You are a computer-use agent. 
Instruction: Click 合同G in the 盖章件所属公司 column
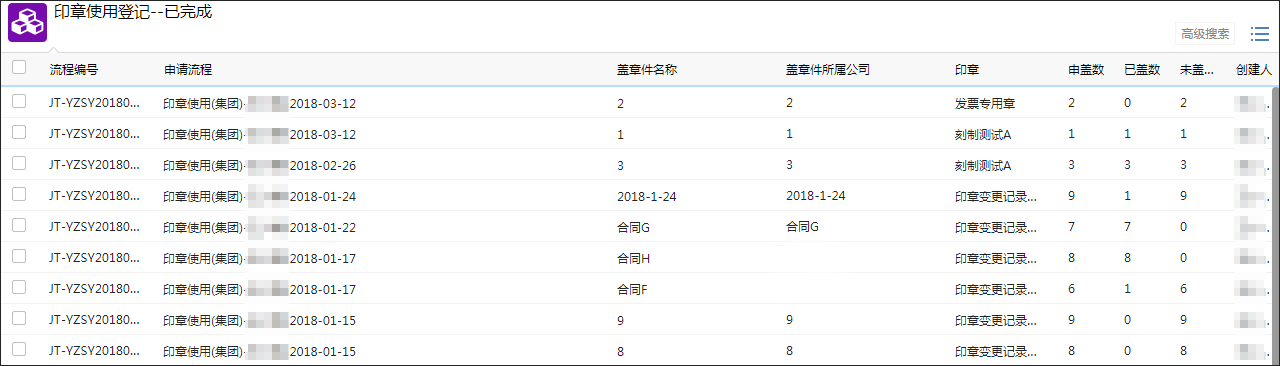pos(803,227)
